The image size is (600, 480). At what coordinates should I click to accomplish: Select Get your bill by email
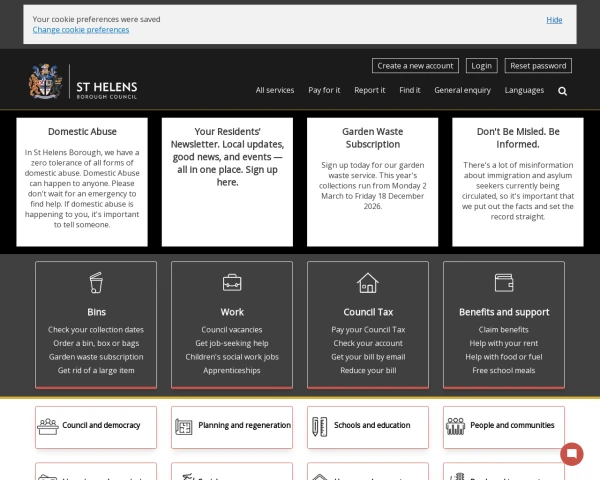click(x=368, y=357)
